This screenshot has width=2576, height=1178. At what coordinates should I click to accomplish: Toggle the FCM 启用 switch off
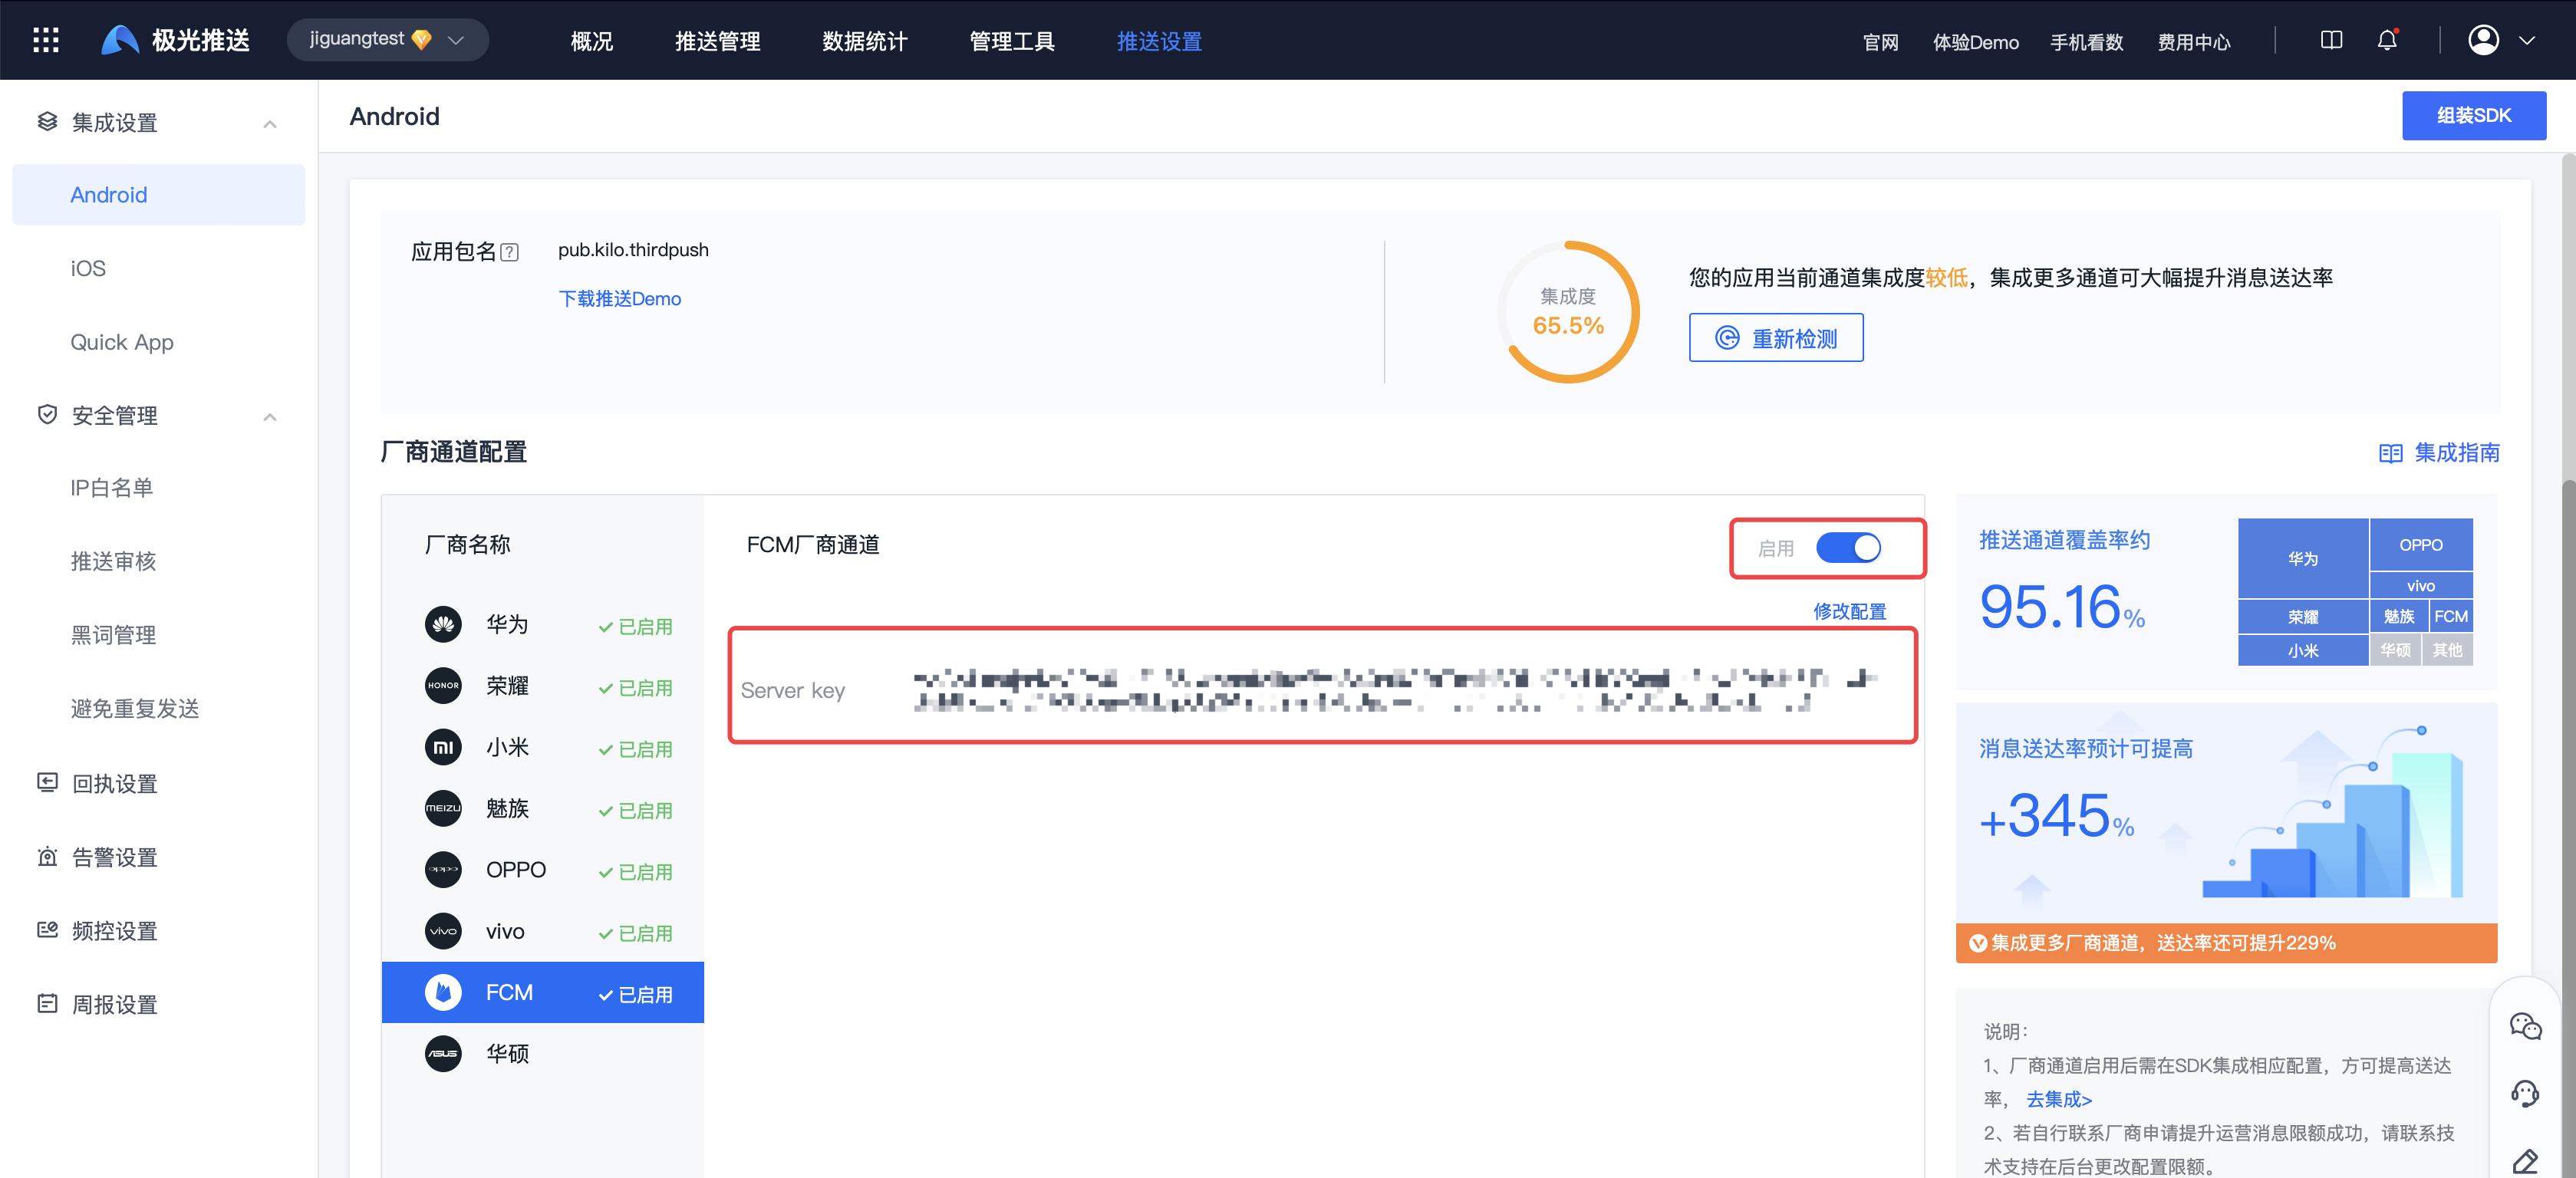1848,547
